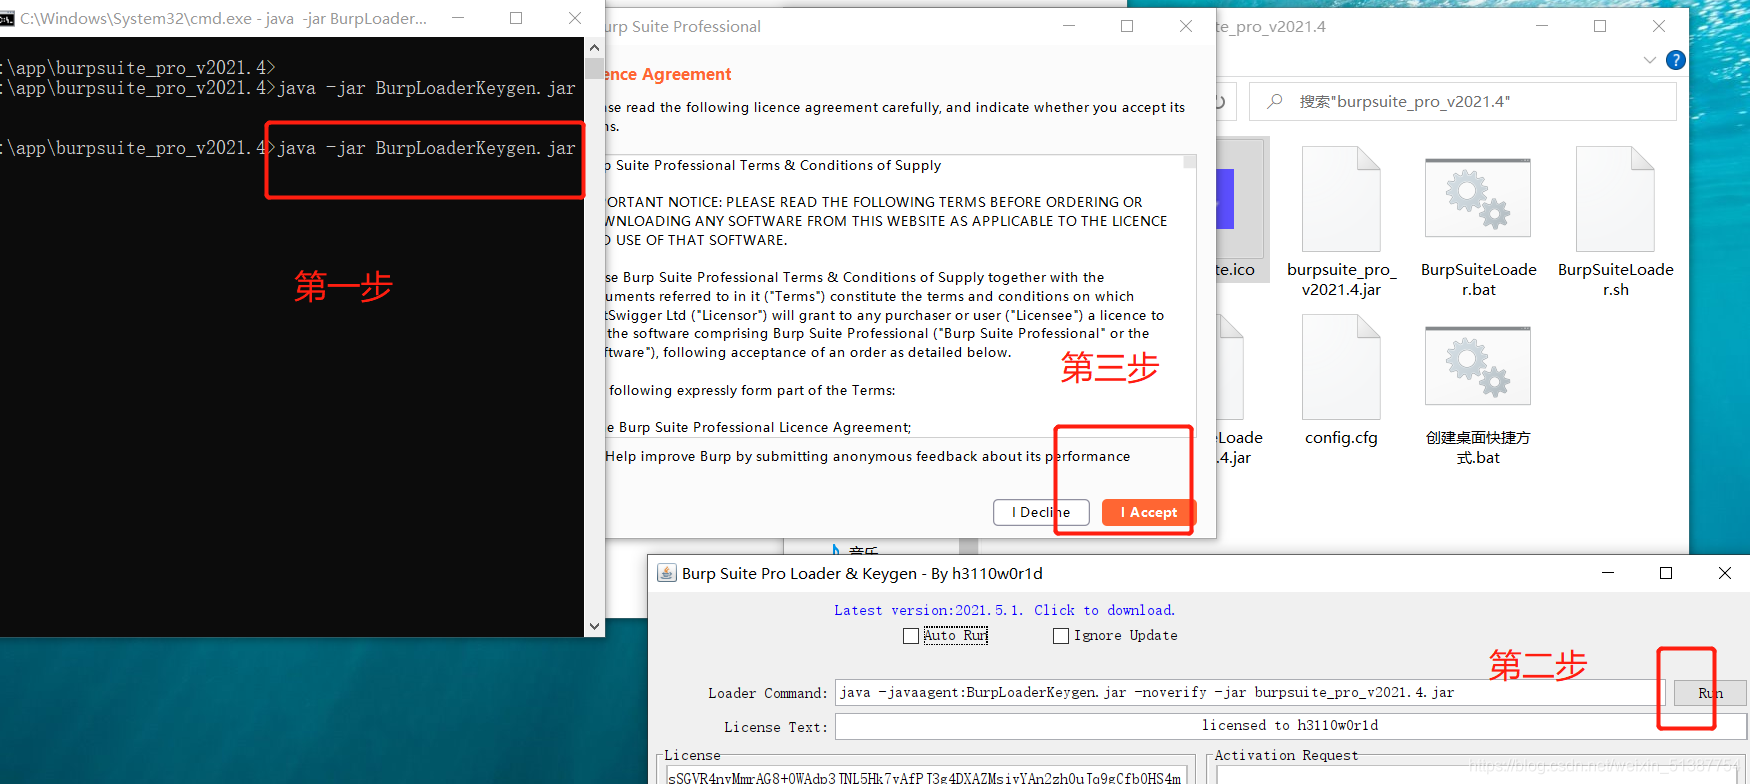Enable the Auto Run checkbox
This screenshot has height=784, width=1750.
pyautogui.click(x=911, y=636)
